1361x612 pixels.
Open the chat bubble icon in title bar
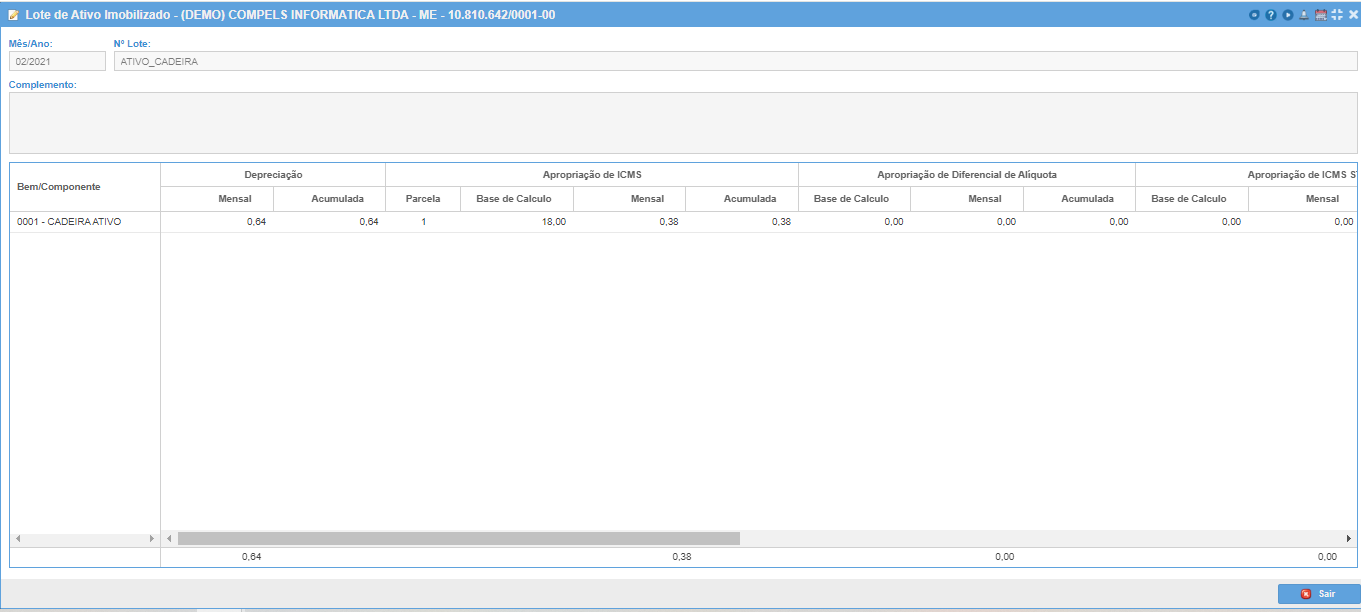(1255, 15)
